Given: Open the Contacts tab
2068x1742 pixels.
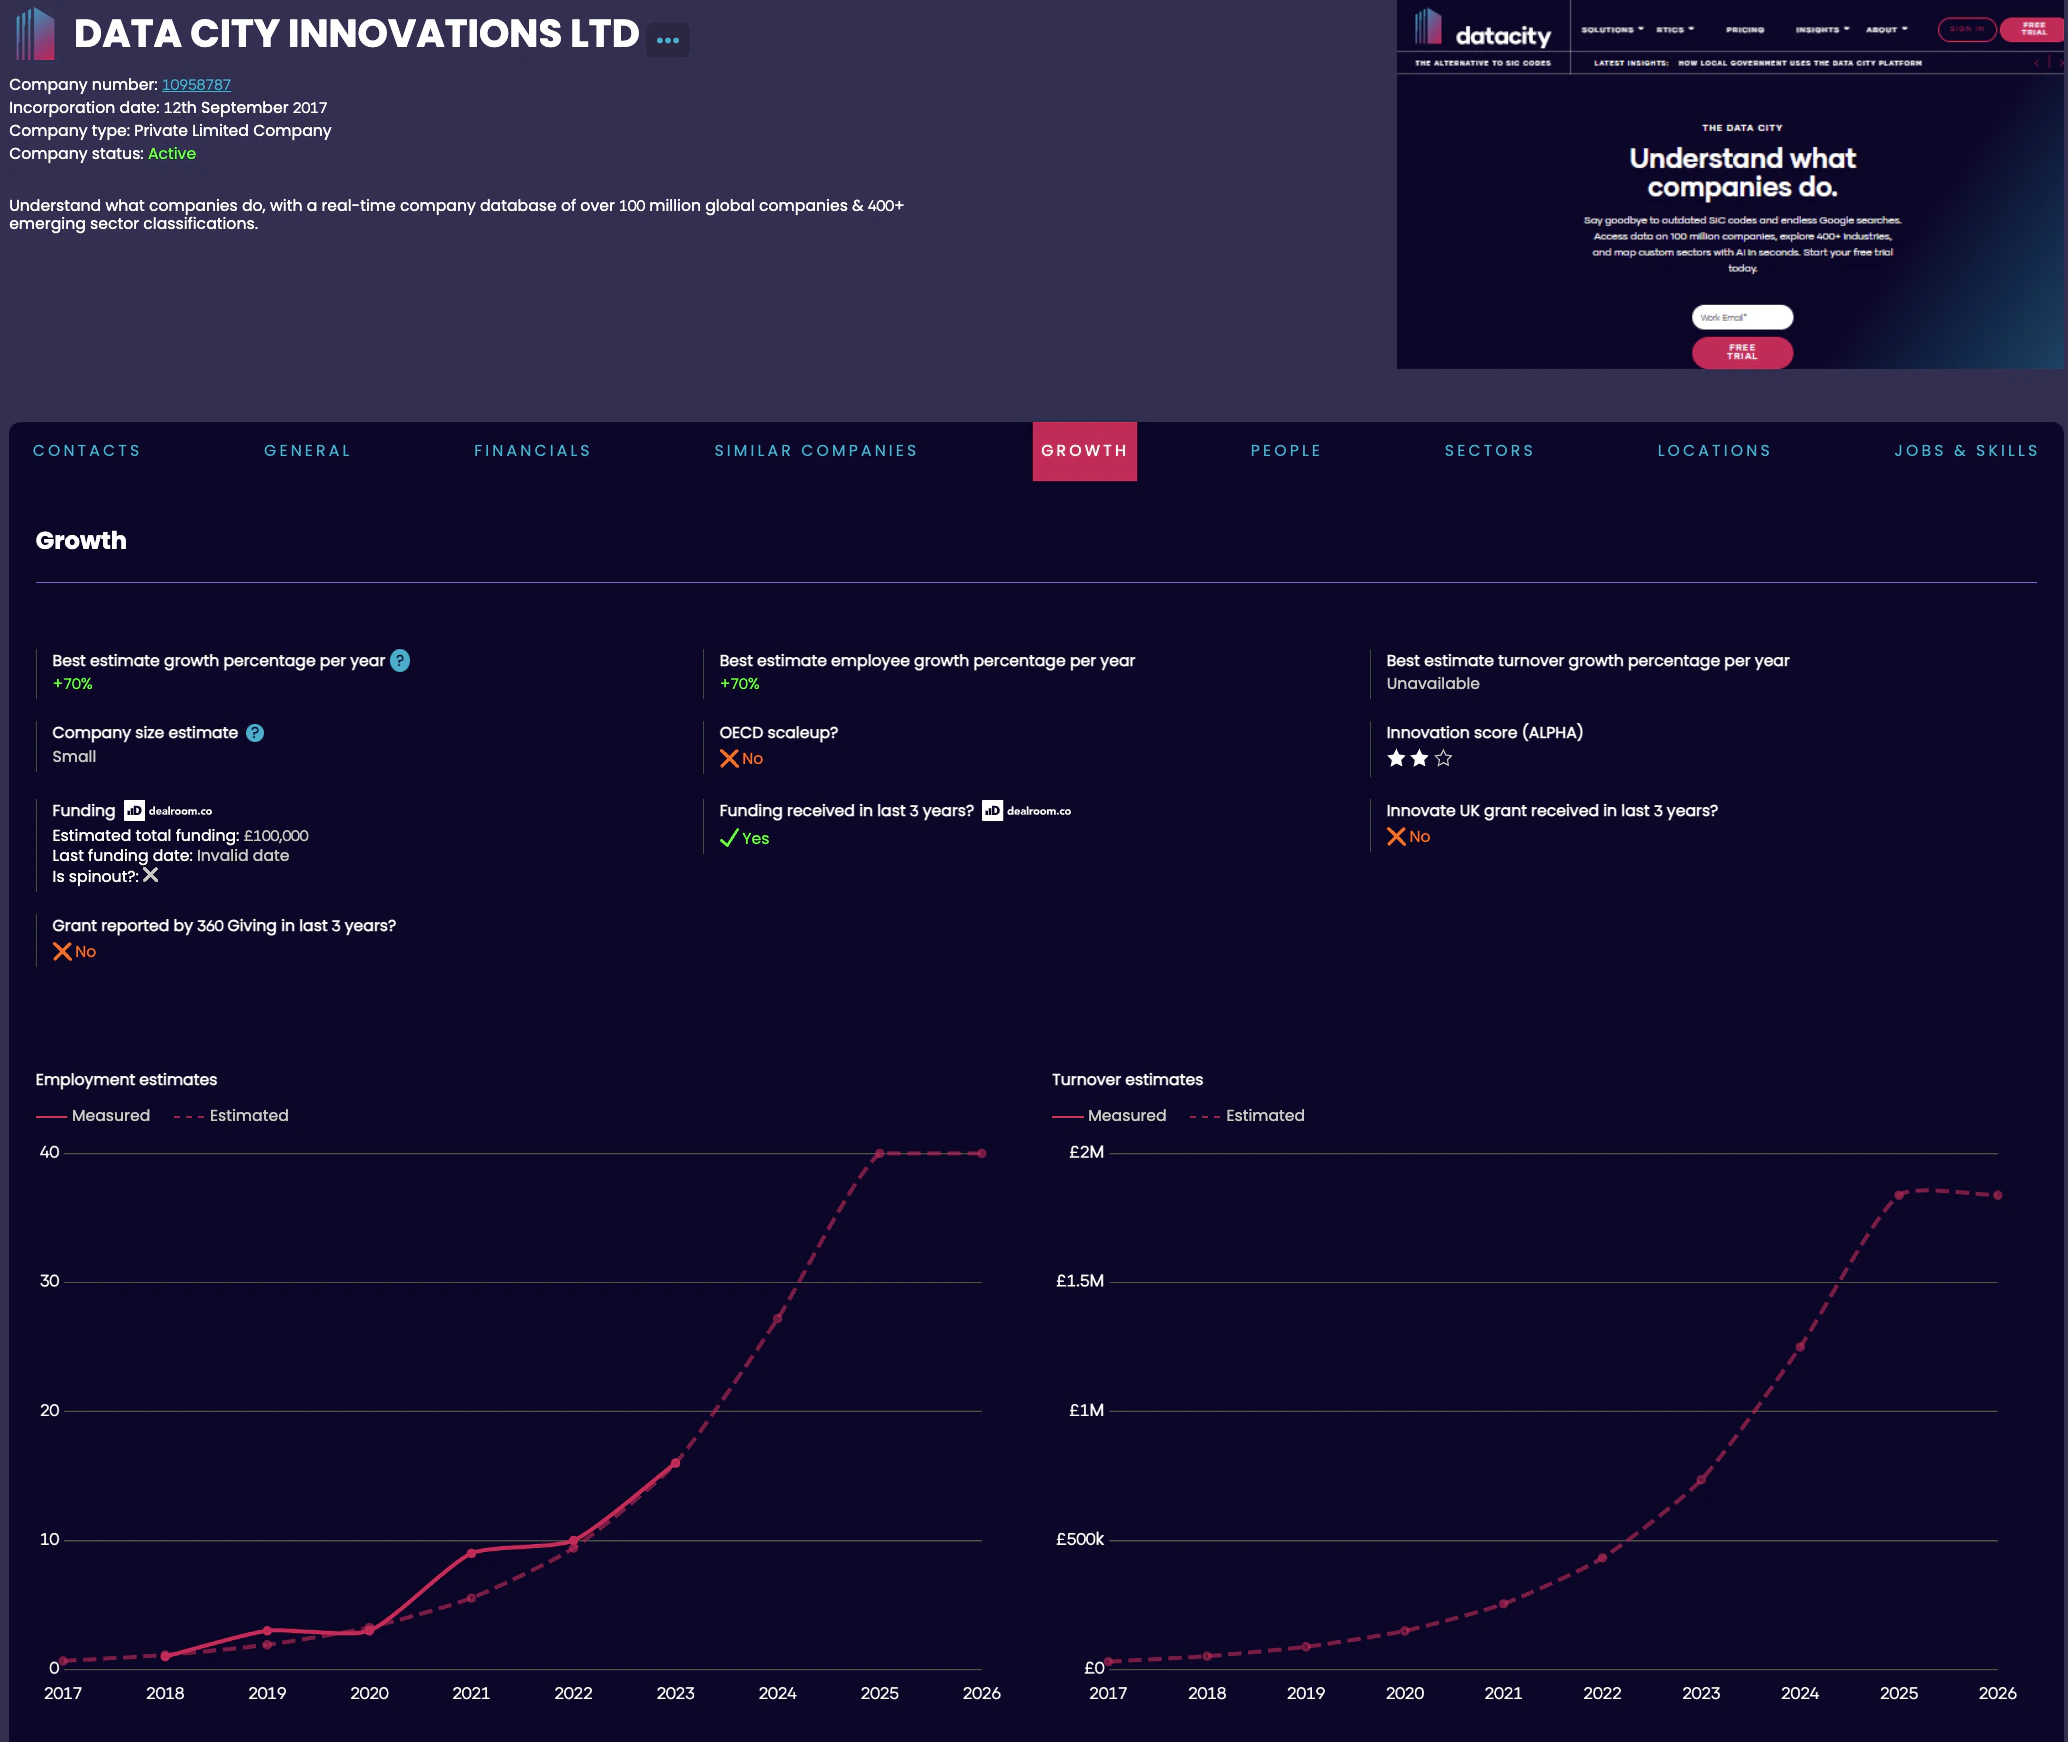Looking at the screenshot, I should [87, 451].
